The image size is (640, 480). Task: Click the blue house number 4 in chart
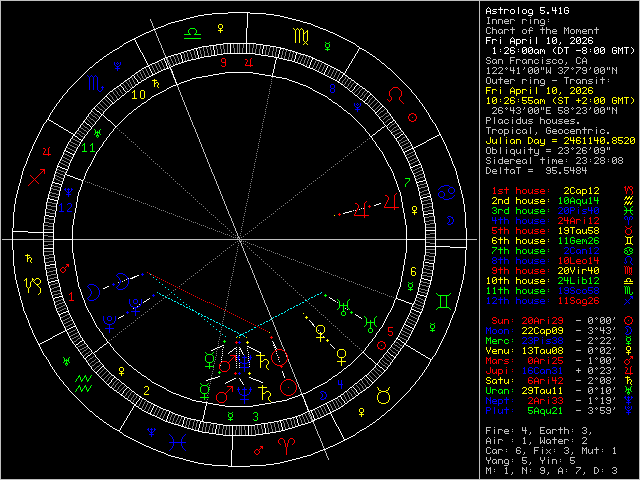click(x=340, y=384)
